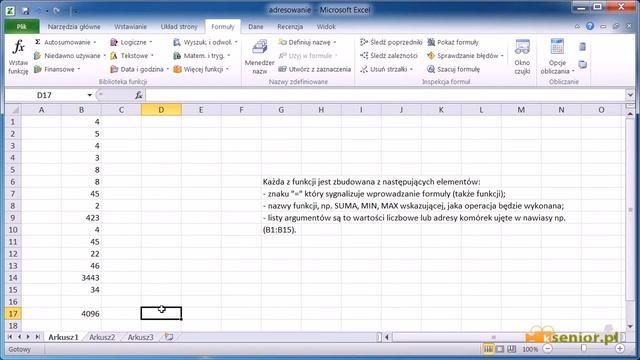Click the vertical scrollbar down arrow
The image size is (640, 360).
point(630,326)
